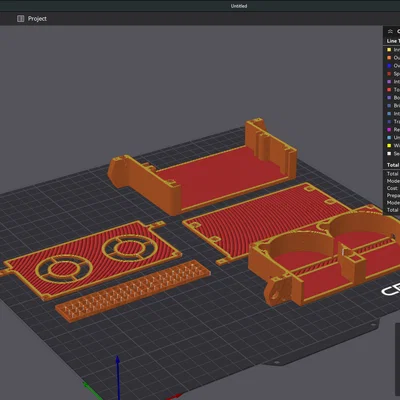The width and height of the screenshot is (400, 400).
Task: Select the pale yellow Inner wall swatch
Action: tap(389, 50)
